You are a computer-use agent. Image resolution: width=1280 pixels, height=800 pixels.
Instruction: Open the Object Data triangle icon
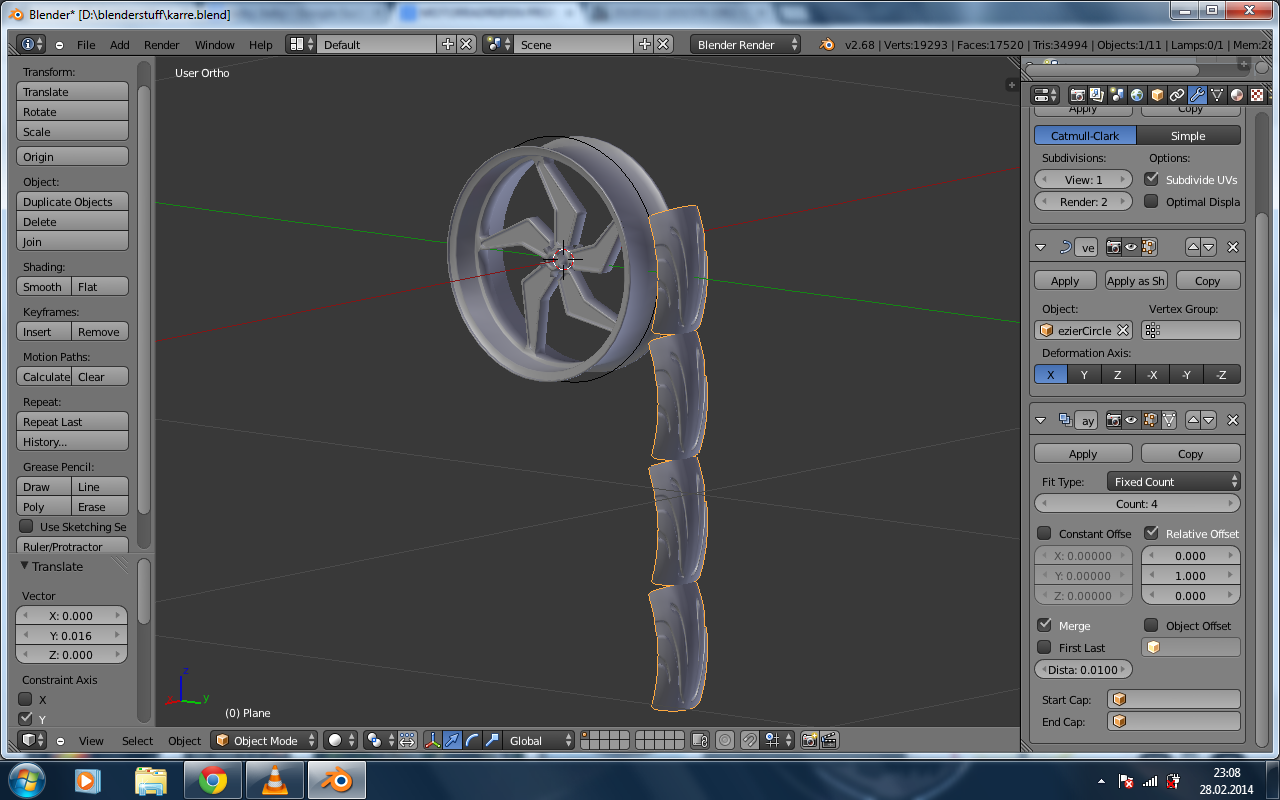(x=1217, y=95)
